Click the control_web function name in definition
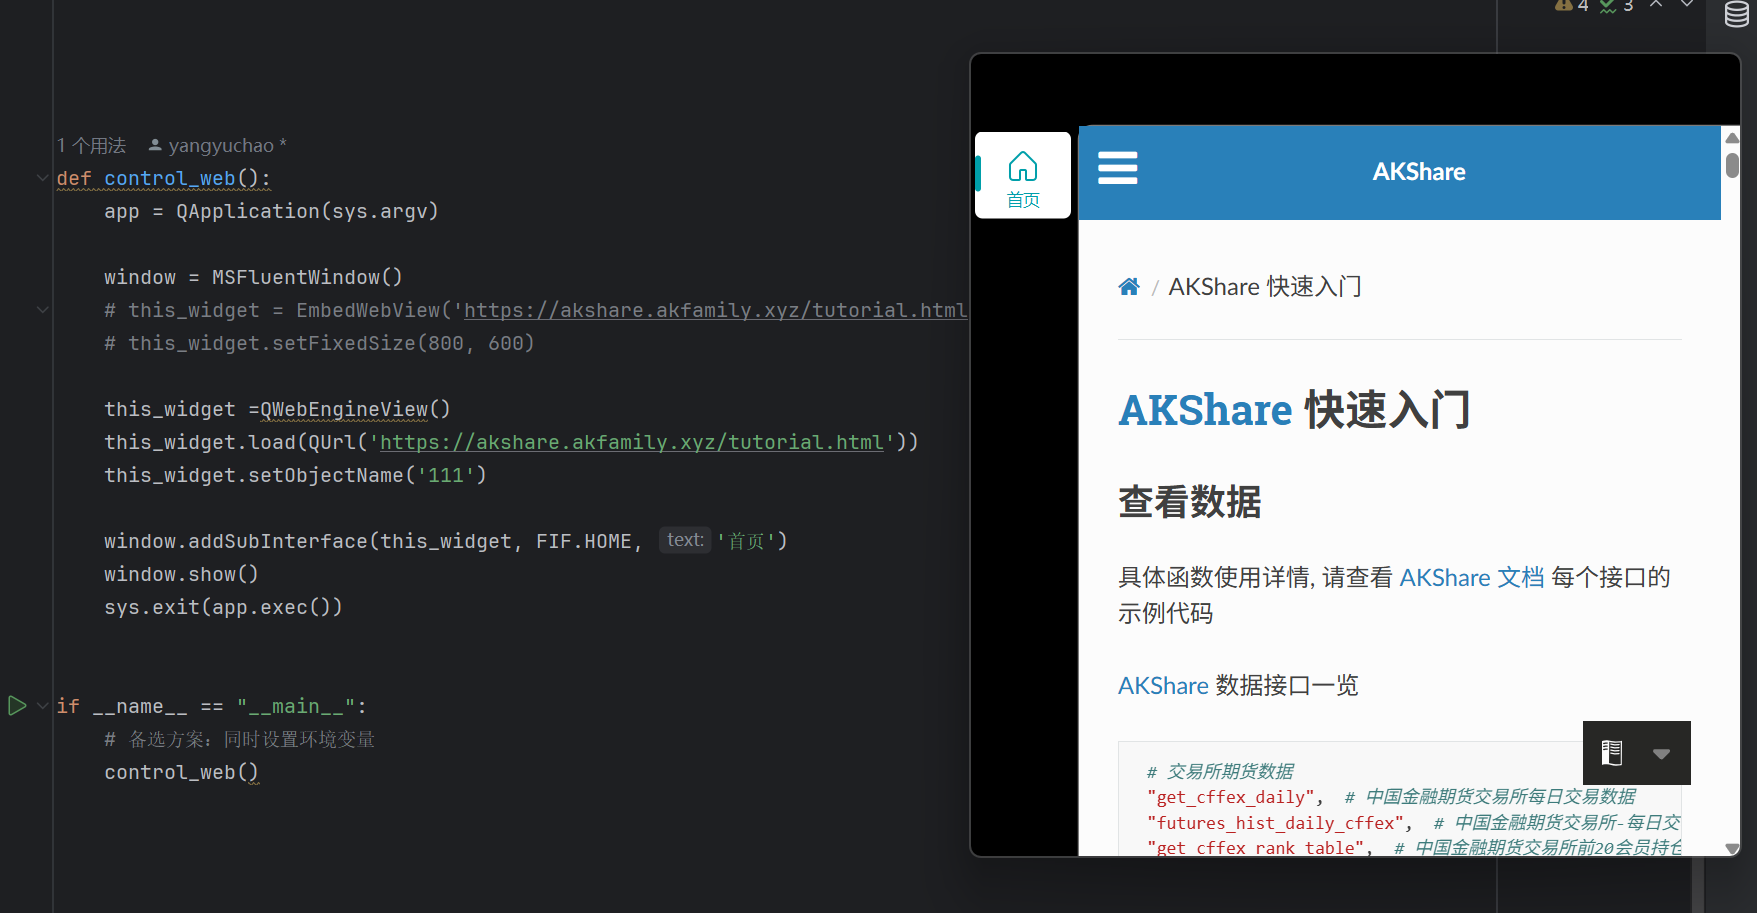The width and height of the screenshot is (1757, 913). click(x=170, y=178)
